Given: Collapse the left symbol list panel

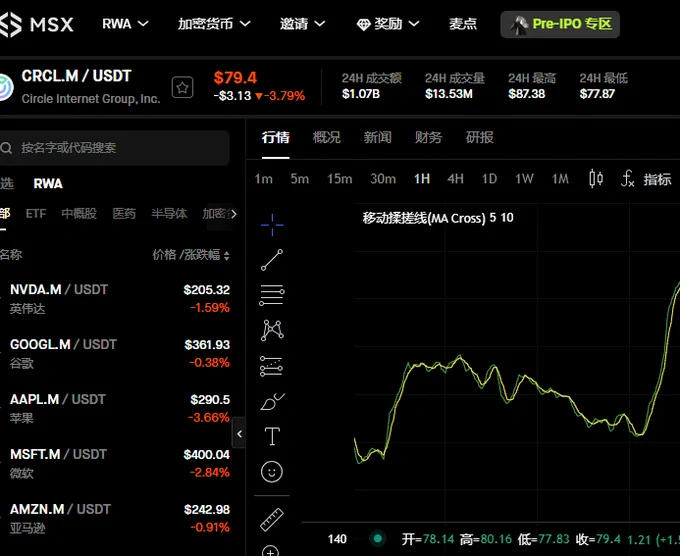Looking at the screenshot, I should pos(239,433).
